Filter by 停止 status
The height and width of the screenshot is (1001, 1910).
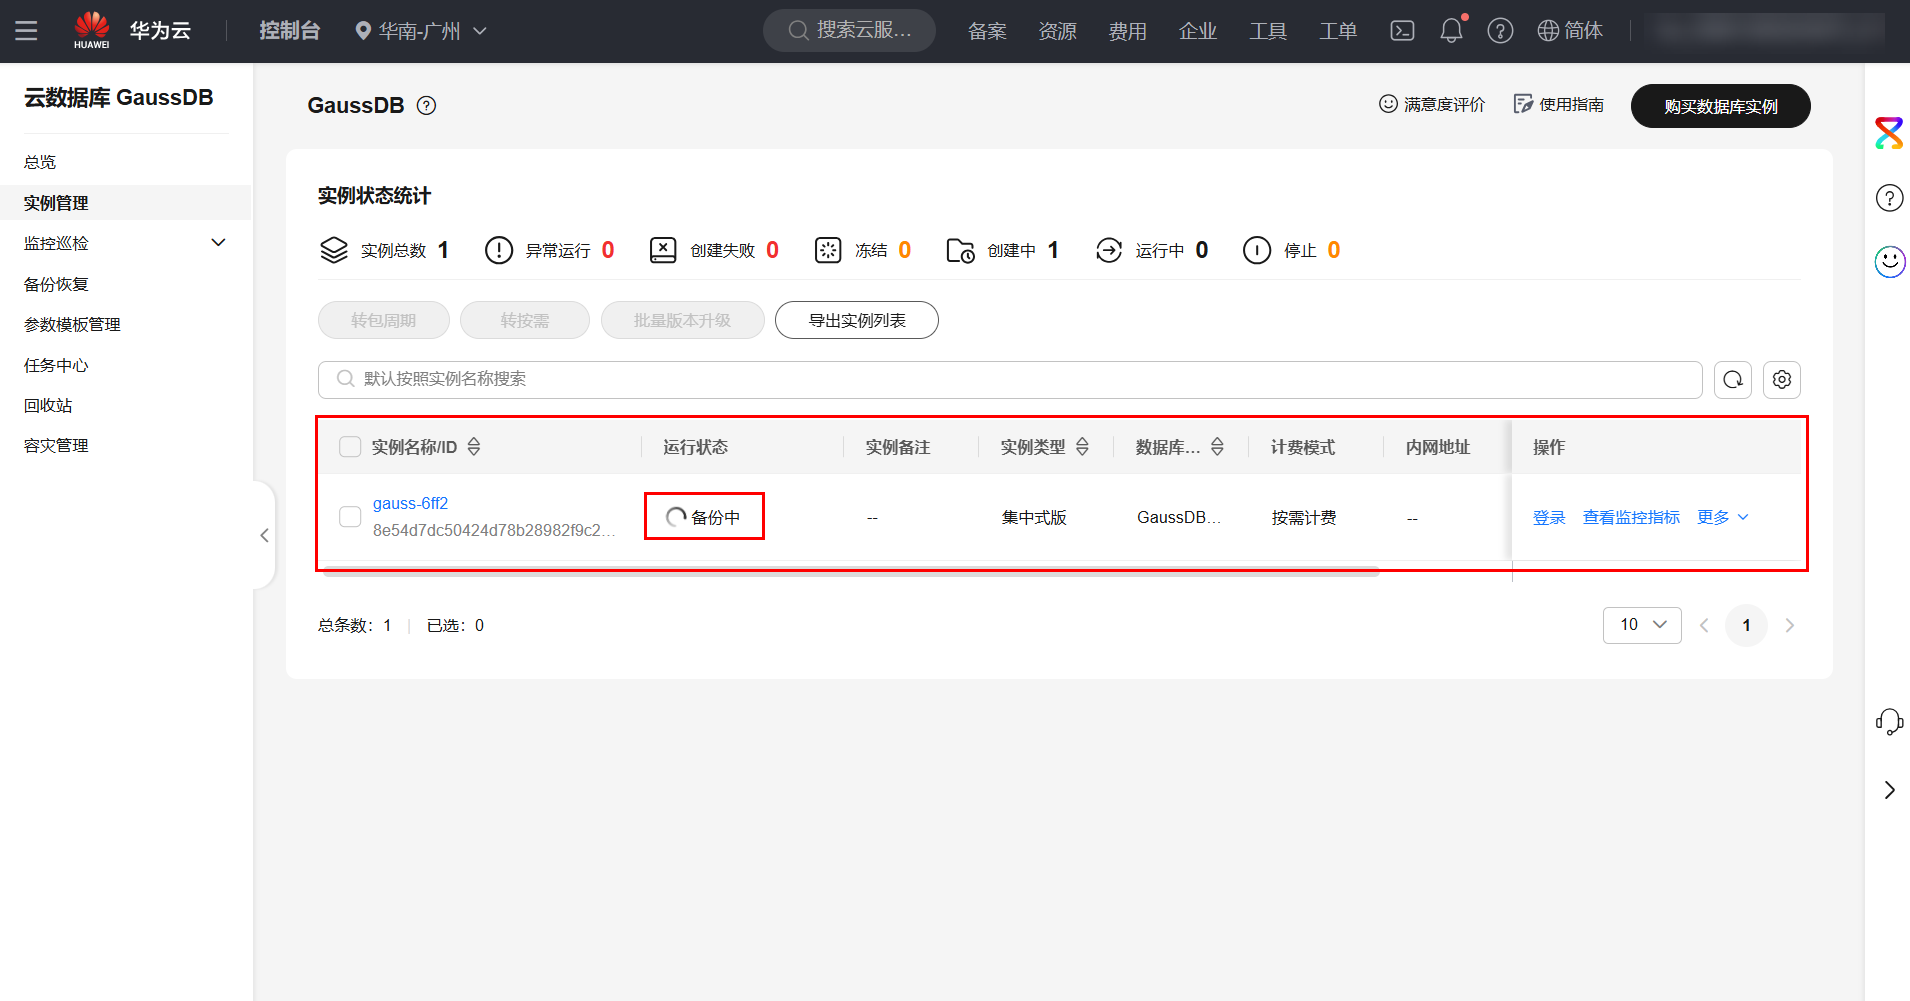click(x=1291, y=250)
